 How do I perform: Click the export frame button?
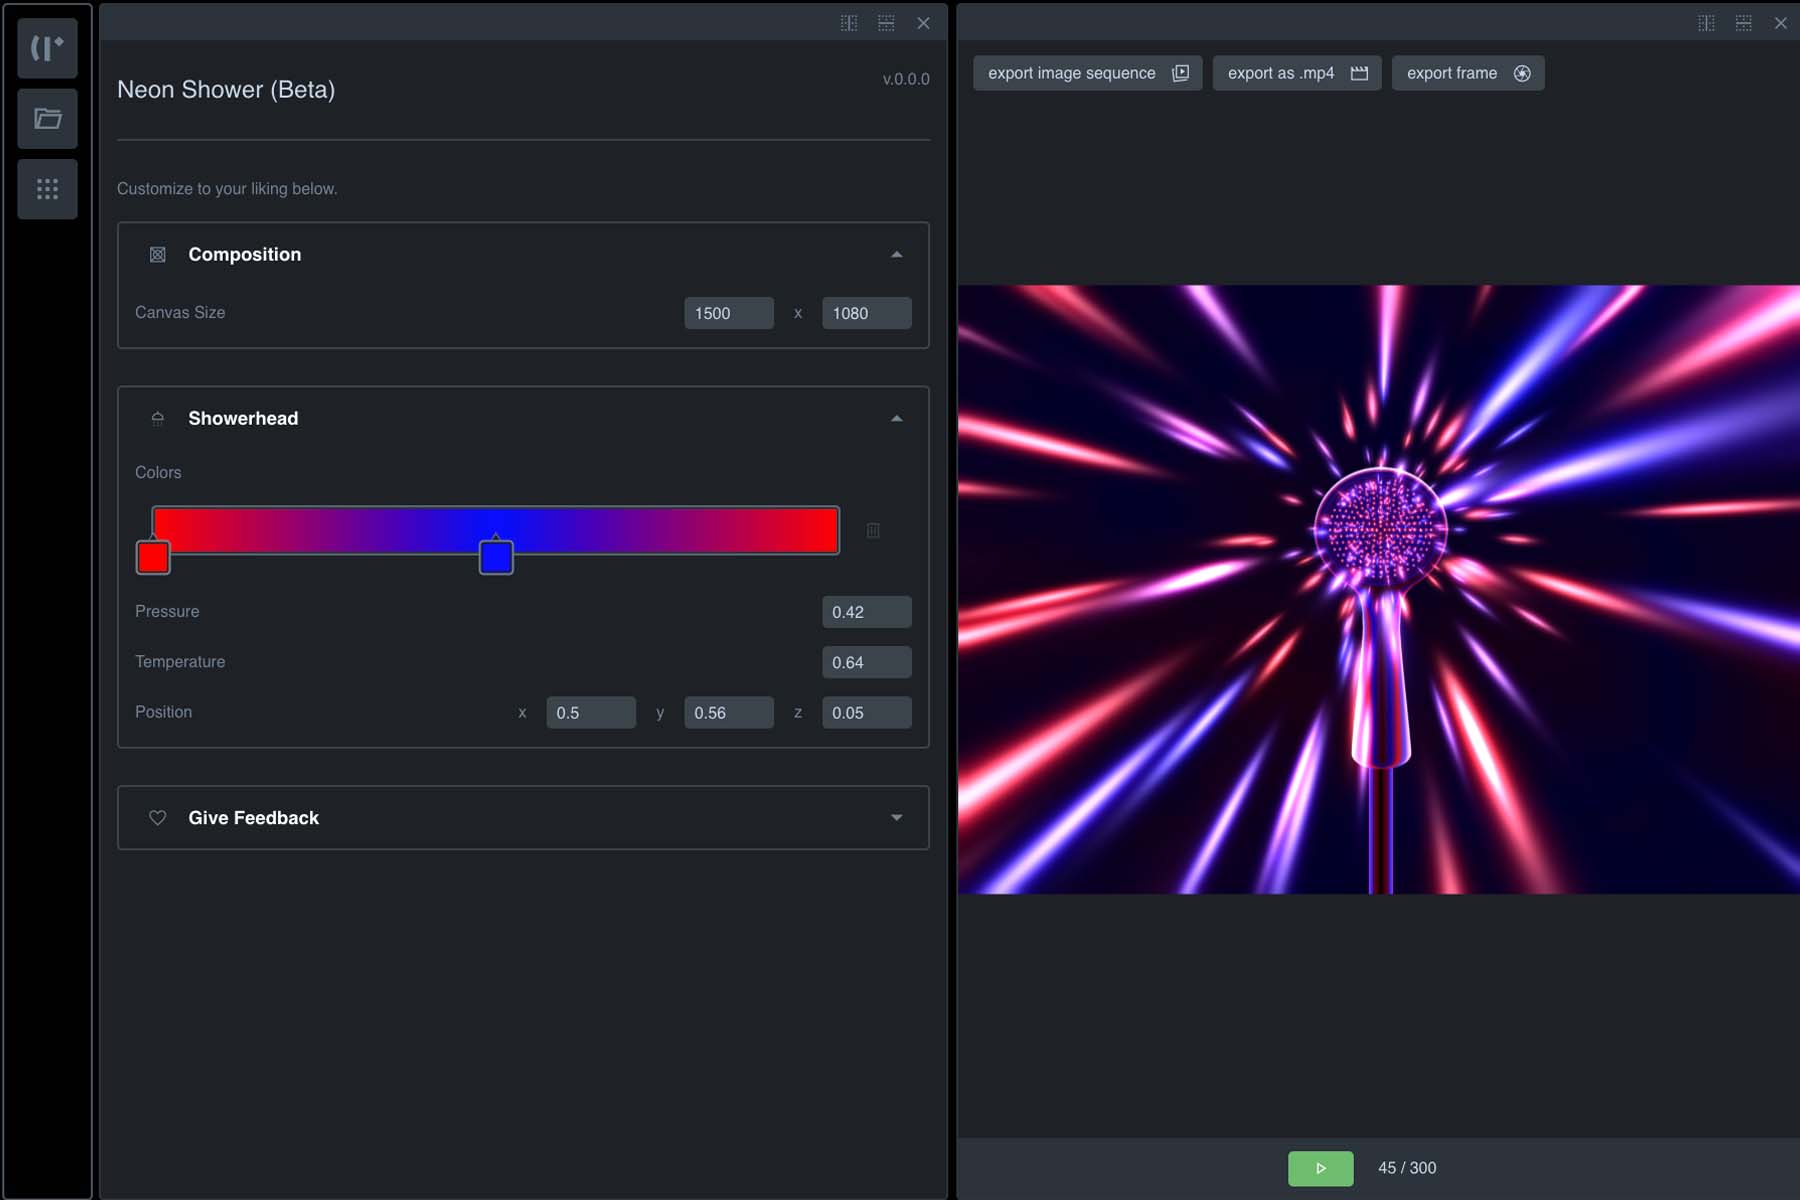pos(1467,72)
